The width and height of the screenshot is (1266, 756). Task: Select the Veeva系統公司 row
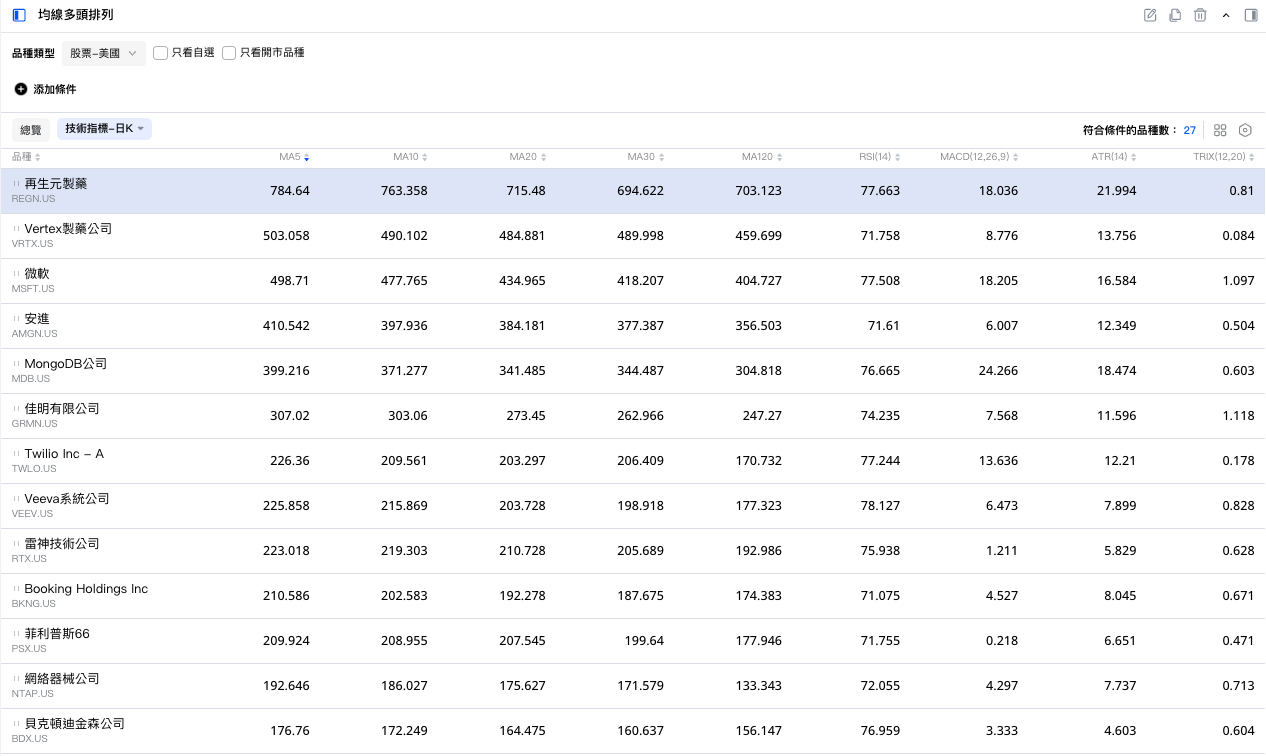click(x=633, y=506)
